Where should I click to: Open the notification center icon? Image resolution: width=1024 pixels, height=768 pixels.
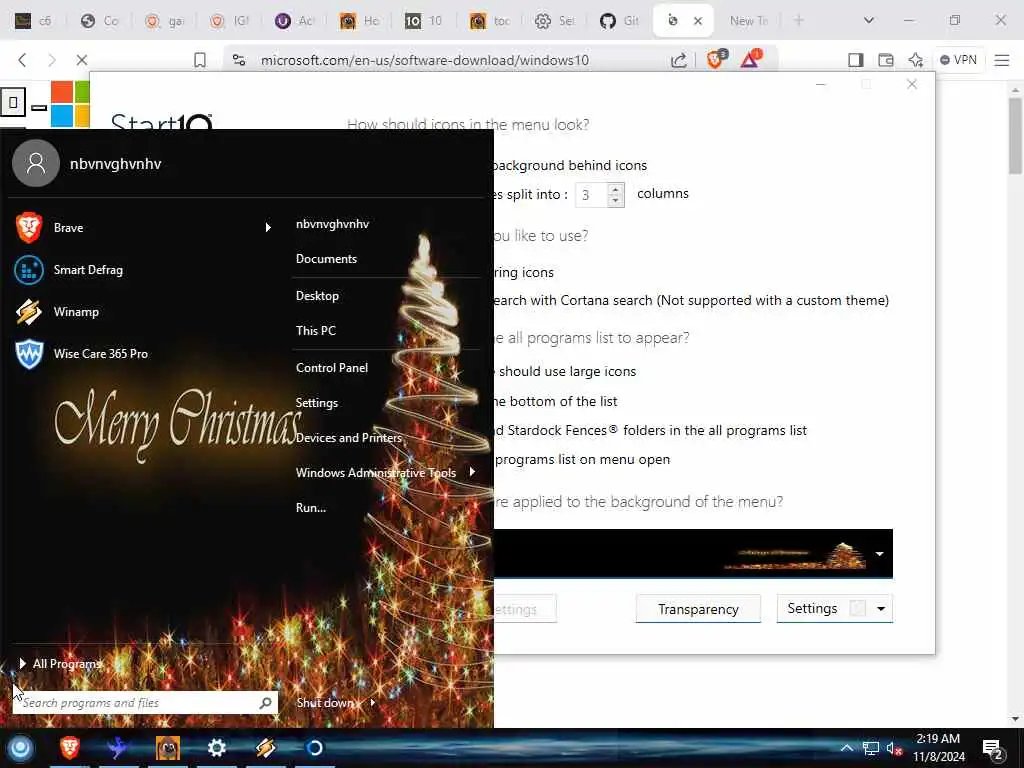(x=992, y=749)
